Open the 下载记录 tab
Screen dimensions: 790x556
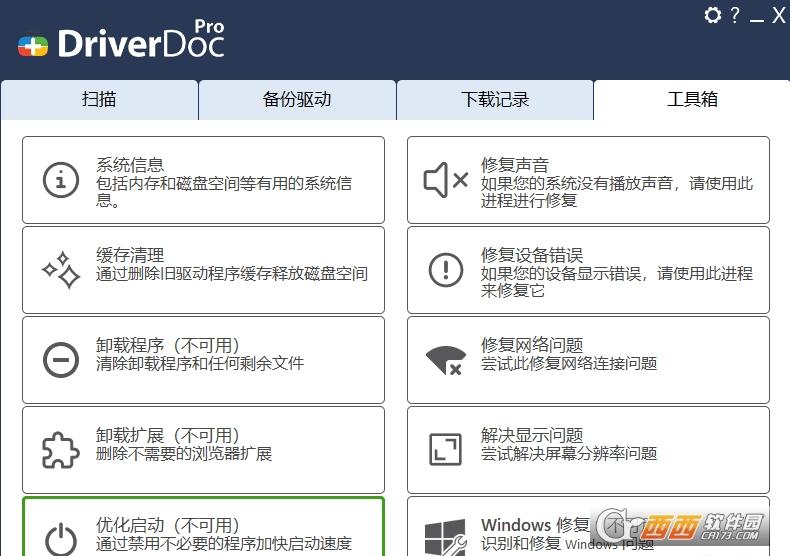pyautogui.click(x=495, y=100)
